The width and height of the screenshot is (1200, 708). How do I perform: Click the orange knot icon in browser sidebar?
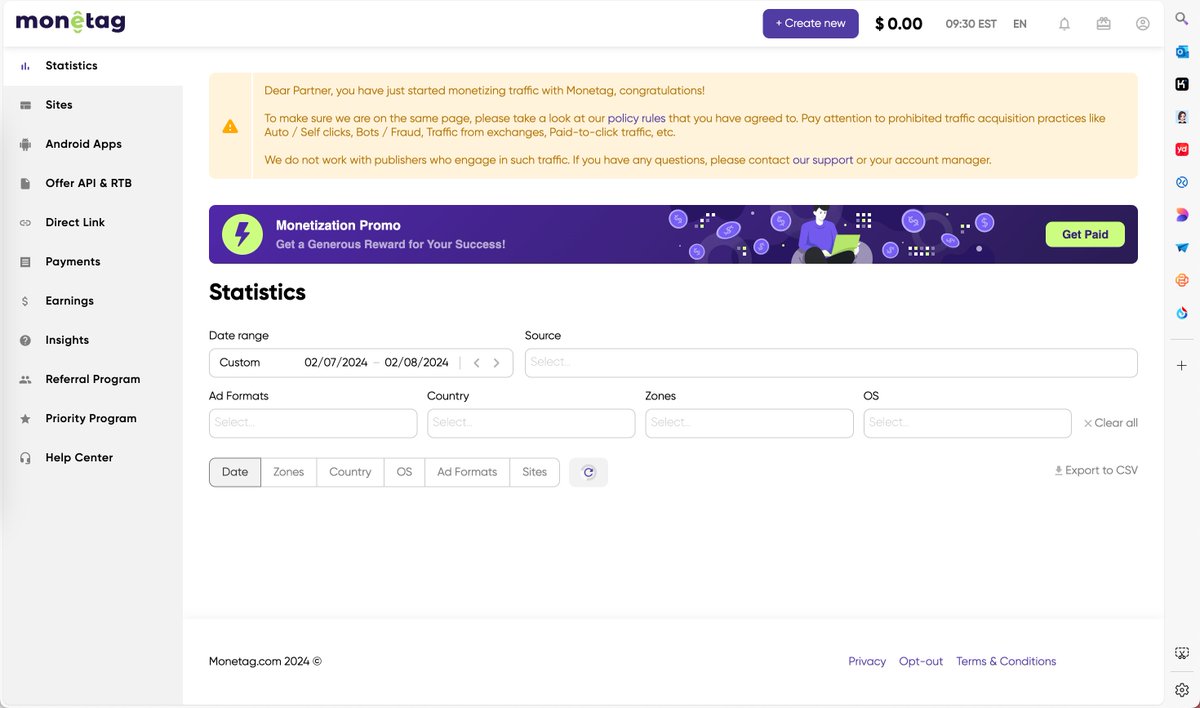coord(1182,280)
